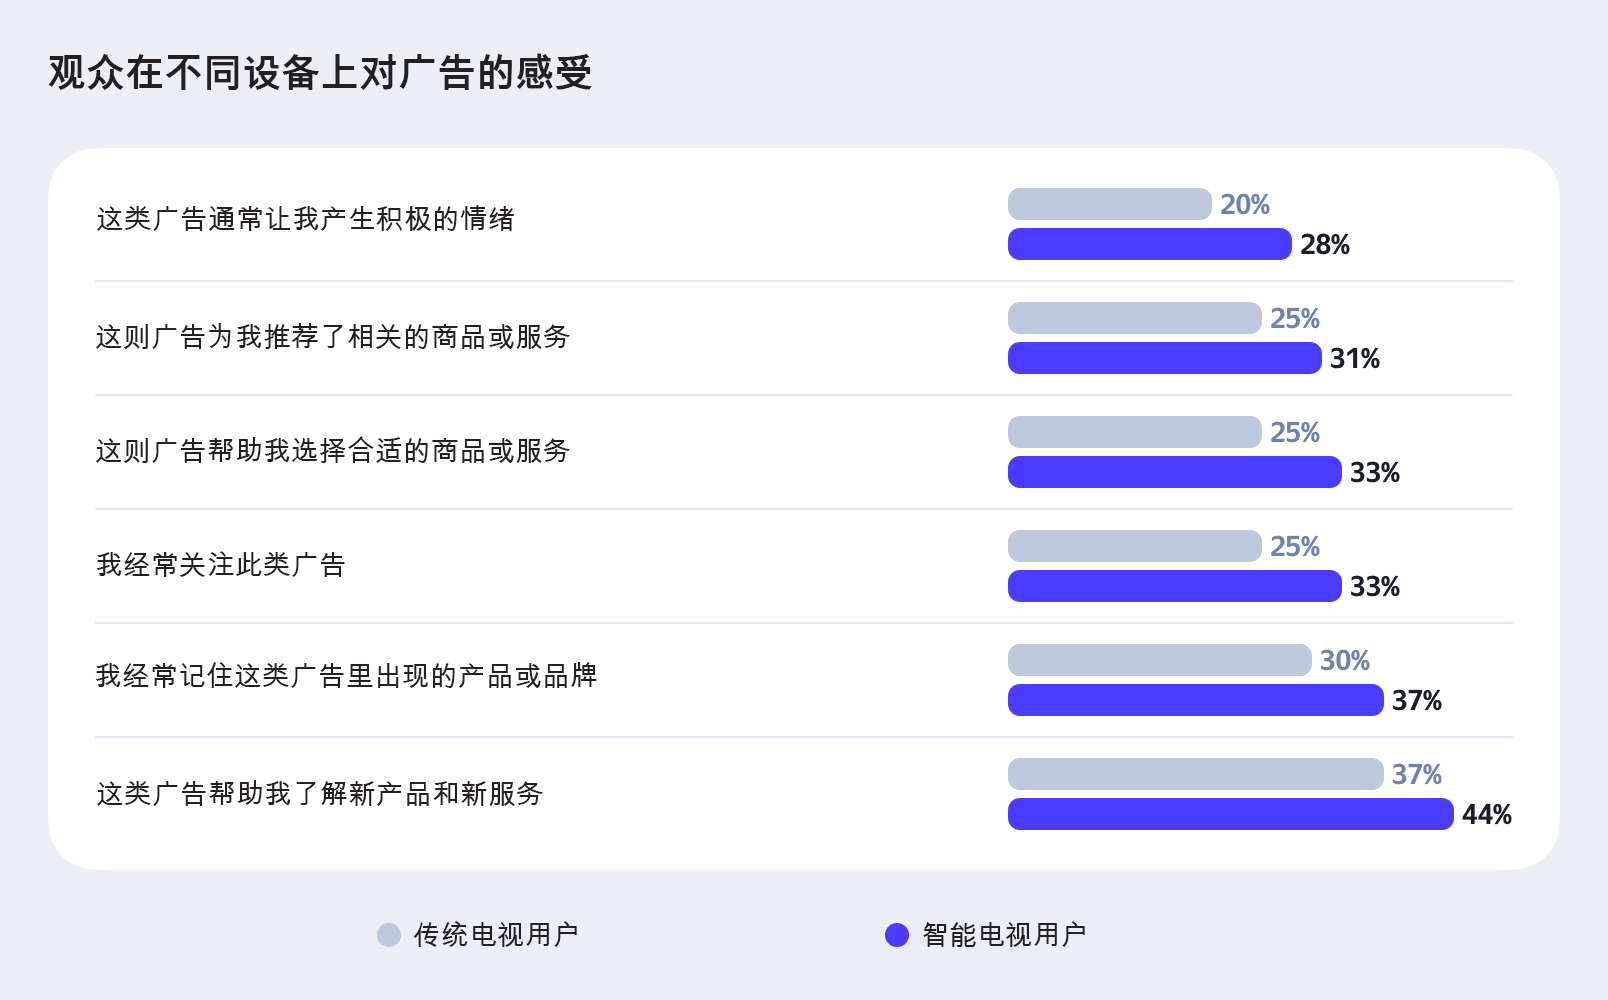The image size is (1608, 1000).
Task: Click the 20% percentage value label
Action: click(1245, 205)
